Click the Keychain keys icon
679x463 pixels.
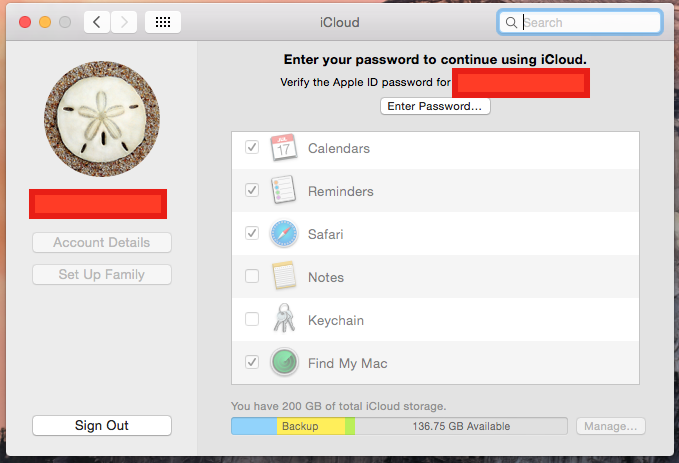(284, 319)
